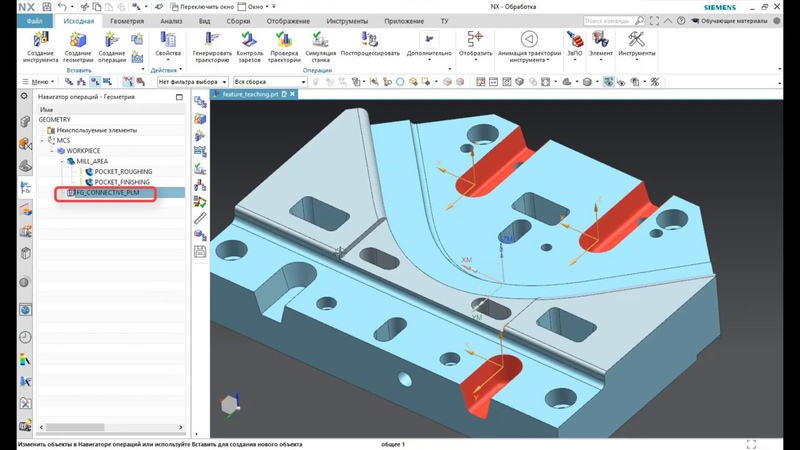This screenshot has width=800, height=450.
Task: Select POCKET_ROUGHING operation in navigator
Action: pyautogui.click(x=122, y=172)
